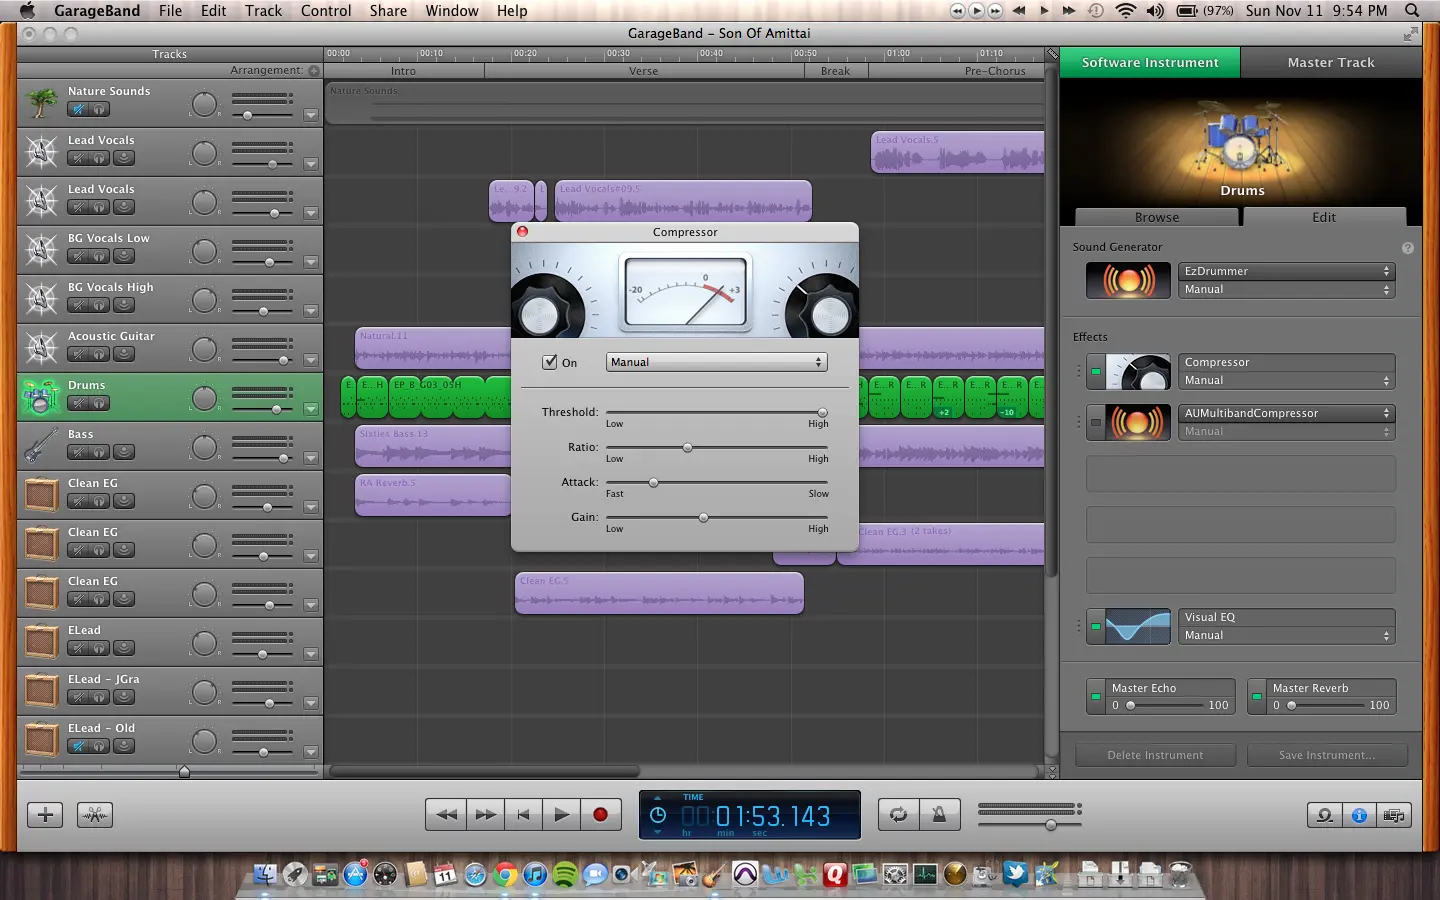The image size is (1440, 900).
Task: Switch to the Browse tab
Action: (1157, 217)
